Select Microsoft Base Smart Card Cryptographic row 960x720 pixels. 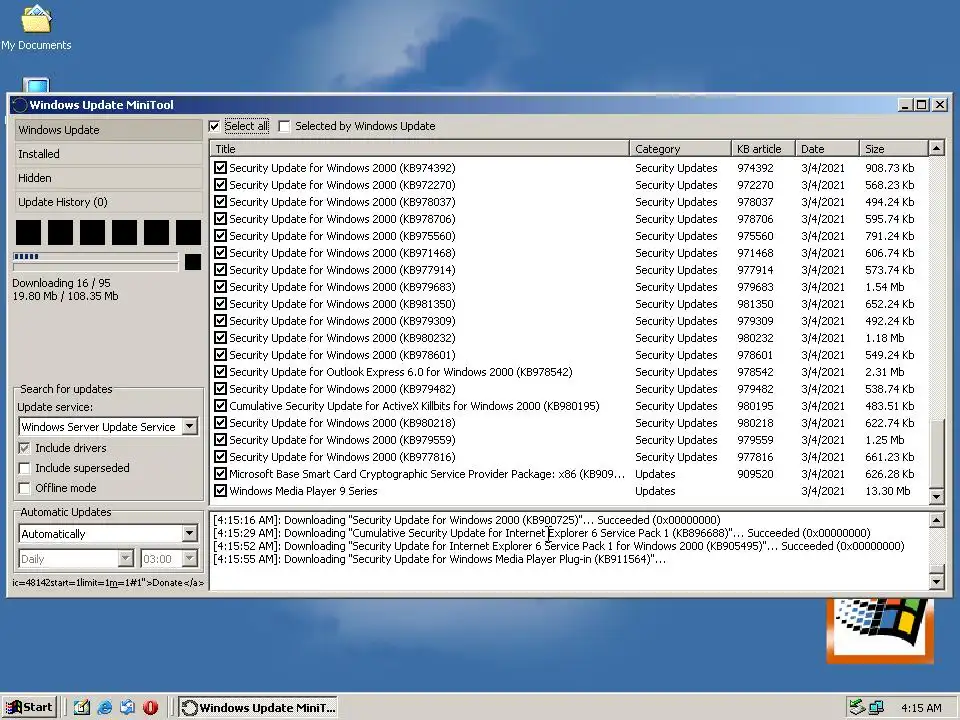pos(569,474)
